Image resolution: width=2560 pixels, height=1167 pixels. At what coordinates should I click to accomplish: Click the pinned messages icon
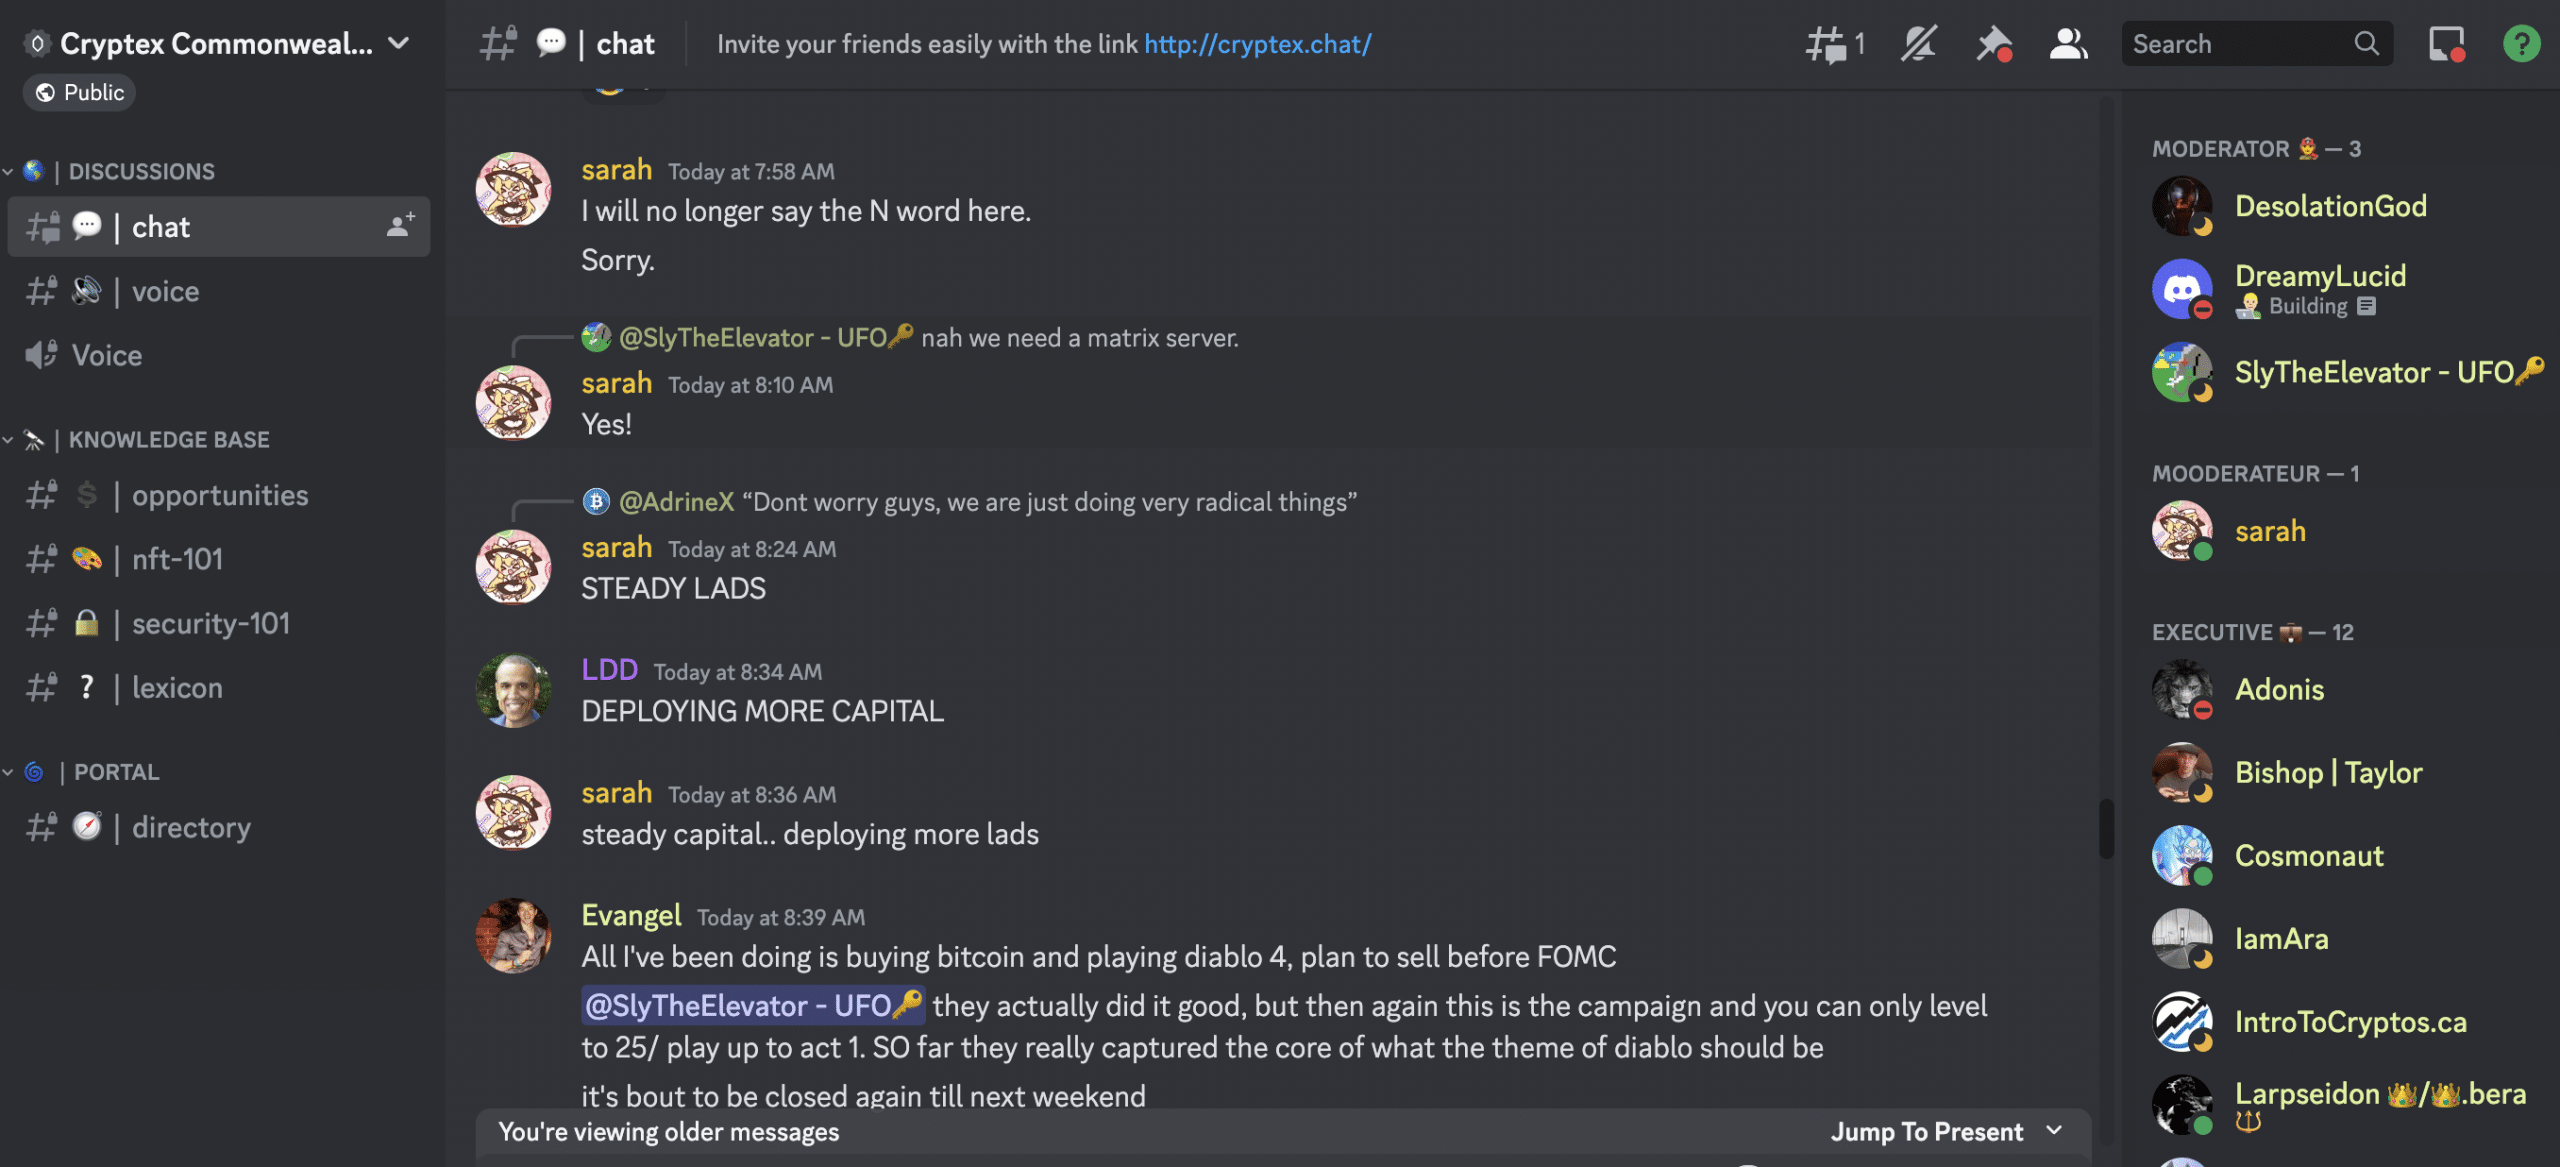(1993, 42)
